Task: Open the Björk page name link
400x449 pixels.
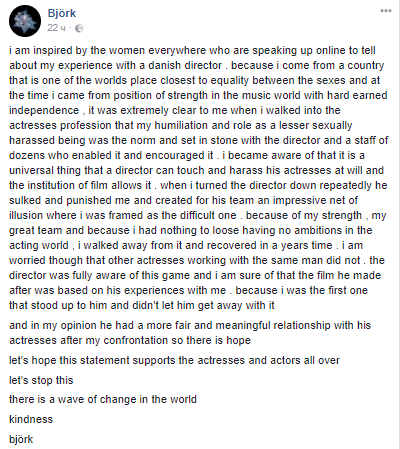Action: tap(62, 13)
